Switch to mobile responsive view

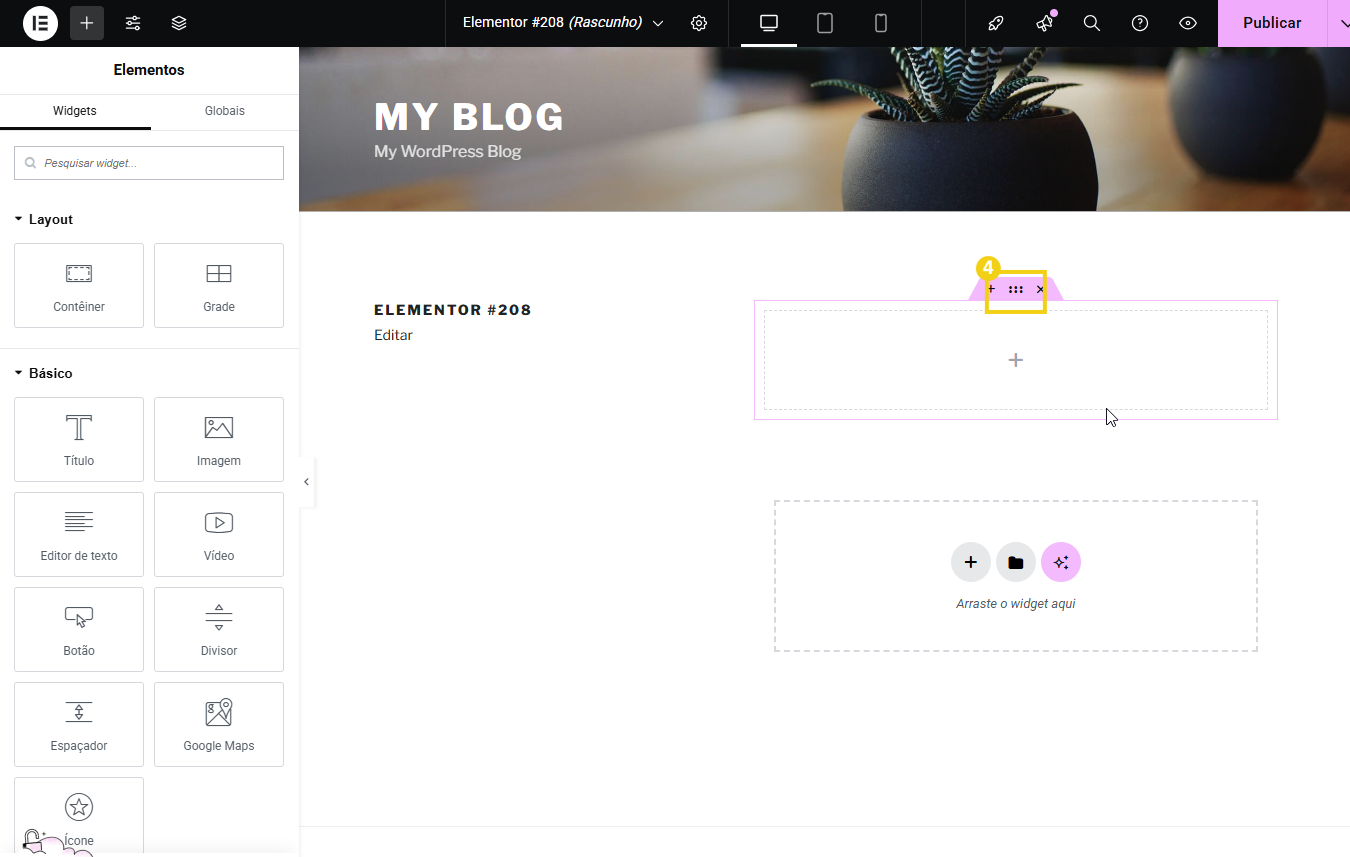point(881,23)
